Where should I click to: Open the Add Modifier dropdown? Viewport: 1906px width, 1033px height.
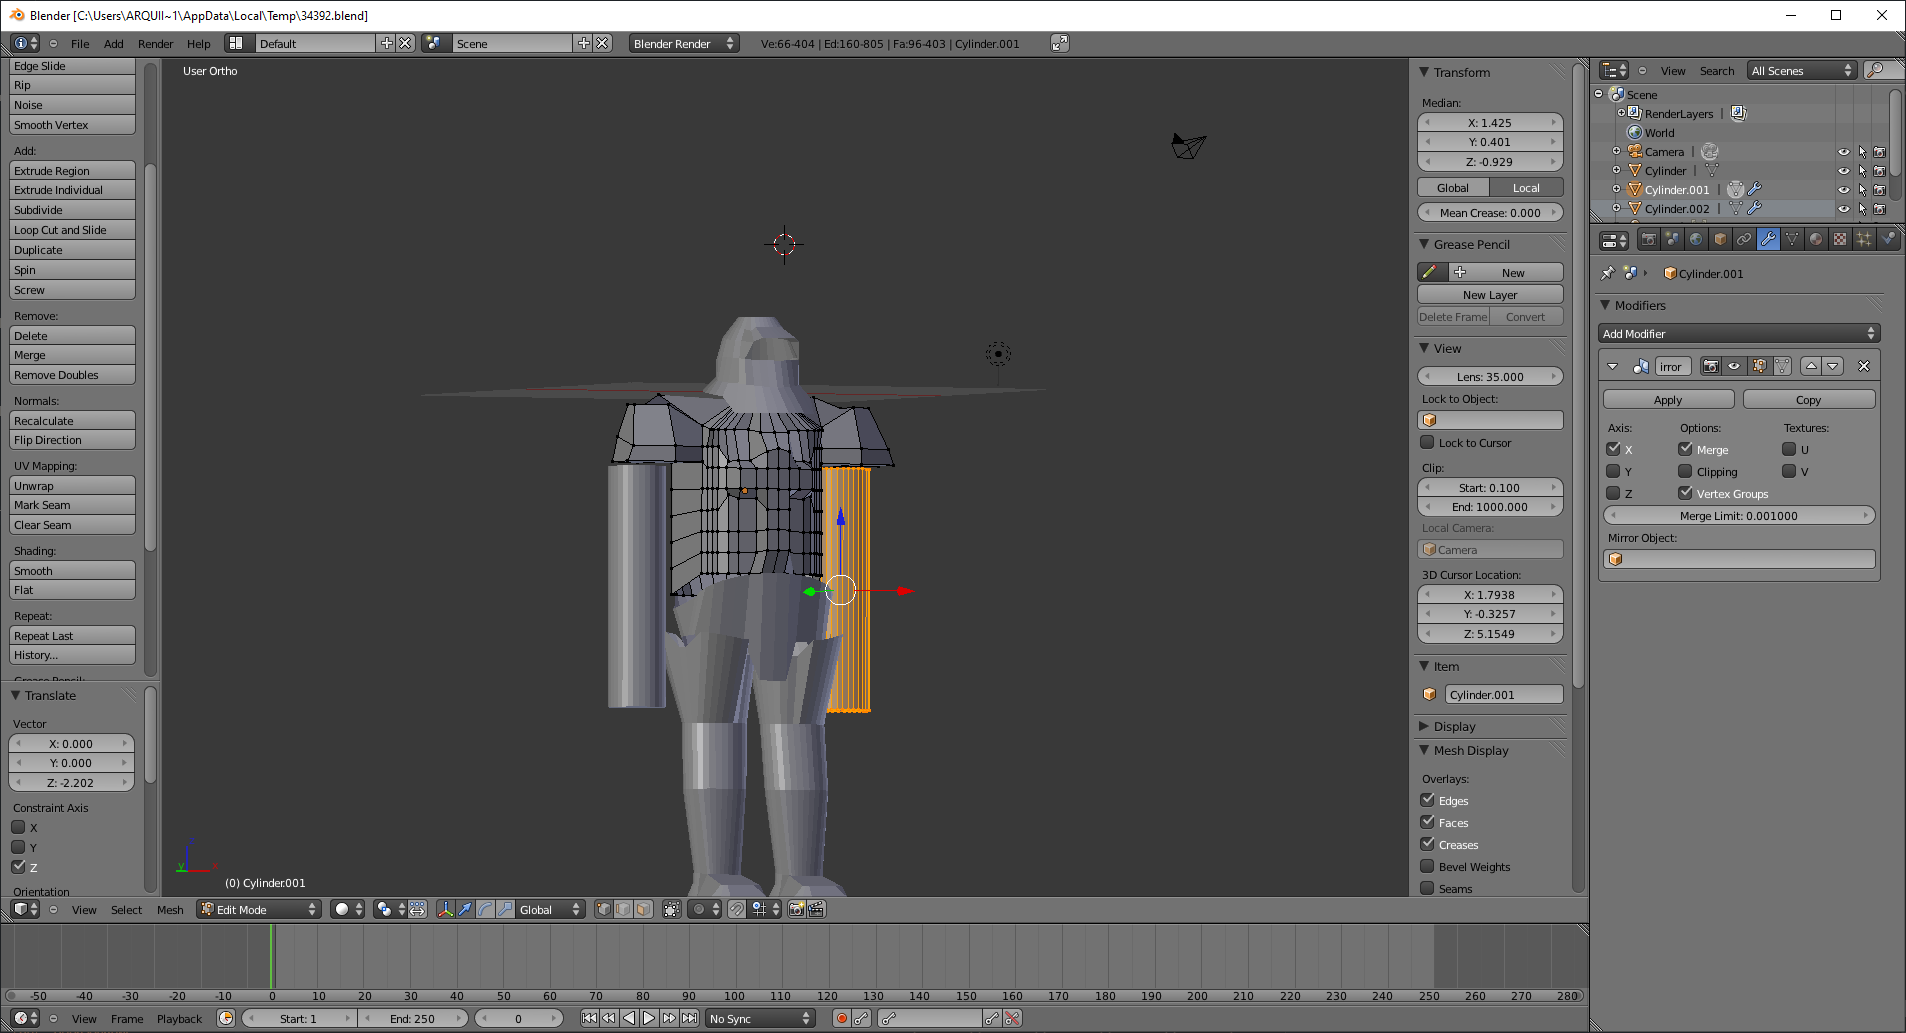tap(1739, 334)
